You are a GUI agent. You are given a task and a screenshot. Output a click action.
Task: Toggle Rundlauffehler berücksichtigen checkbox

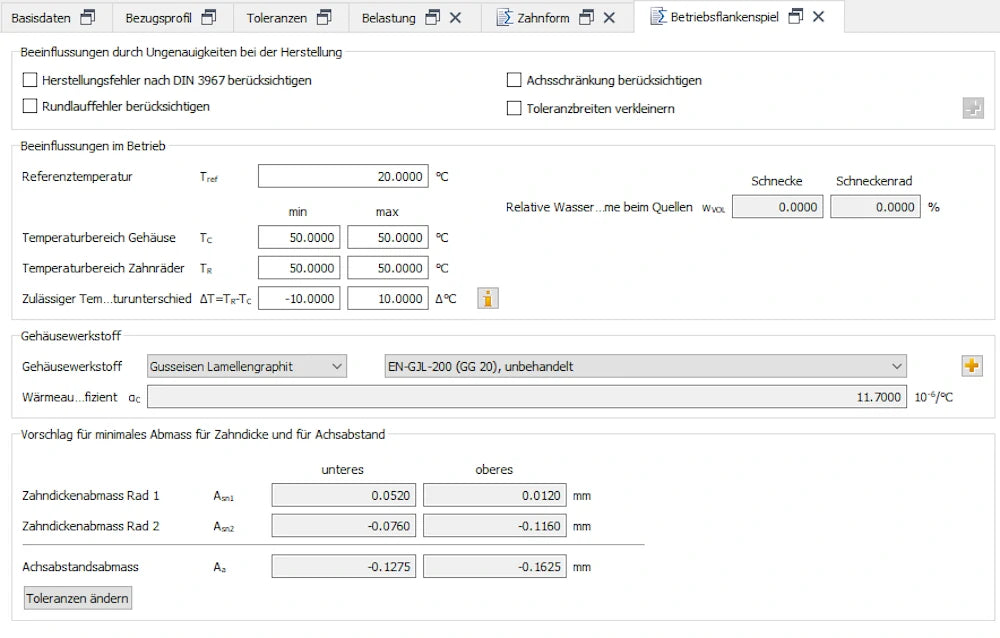coord(30,106)
